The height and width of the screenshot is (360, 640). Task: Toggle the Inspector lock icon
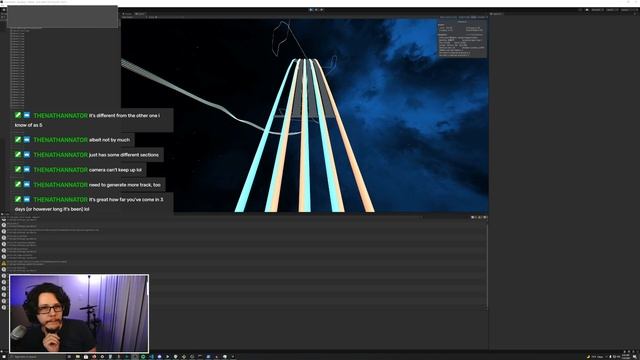click(x=634, y=14)
